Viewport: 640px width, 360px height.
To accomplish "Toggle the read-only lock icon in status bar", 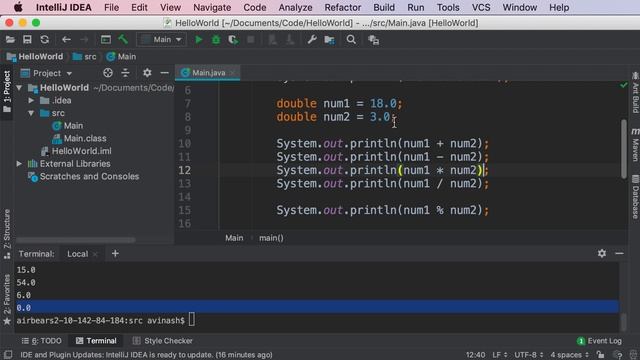I will (x=600, y=355).
